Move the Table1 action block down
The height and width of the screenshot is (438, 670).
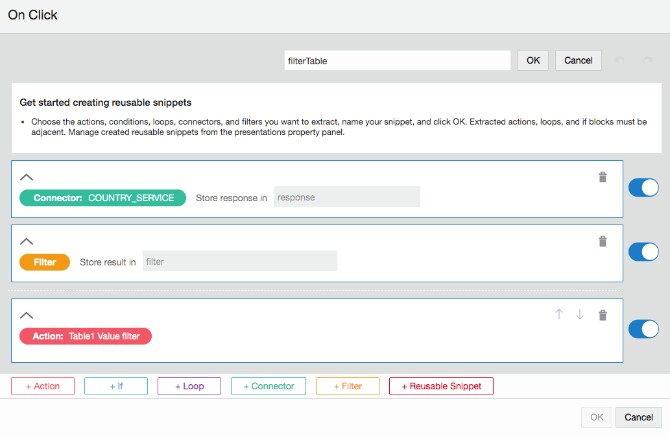580,315
